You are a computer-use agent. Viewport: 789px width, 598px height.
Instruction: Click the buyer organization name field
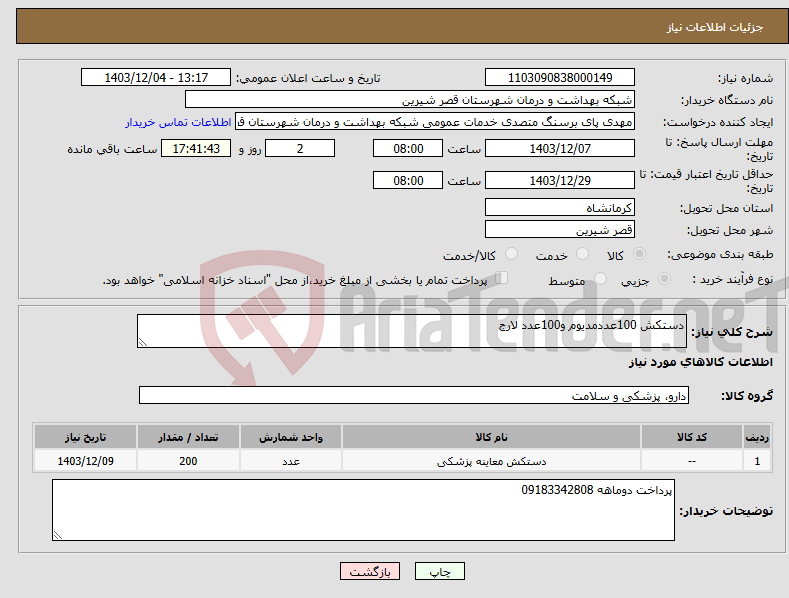tap(410, 100)
